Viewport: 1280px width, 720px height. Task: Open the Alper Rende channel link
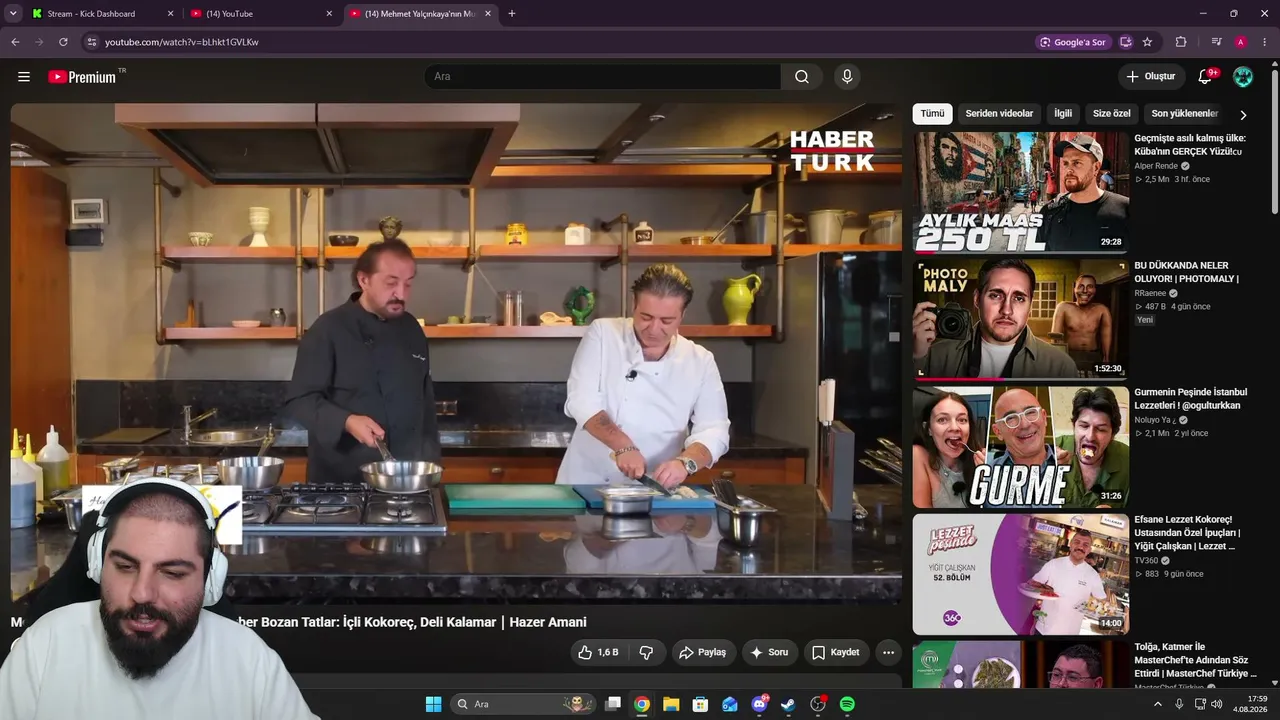(1156, 166)
